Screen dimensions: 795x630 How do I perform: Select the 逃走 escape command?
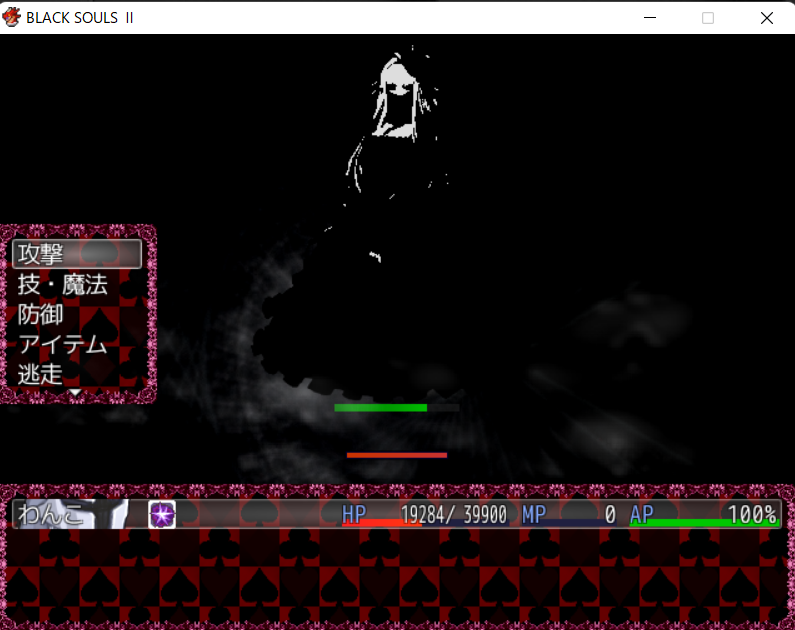40,375
